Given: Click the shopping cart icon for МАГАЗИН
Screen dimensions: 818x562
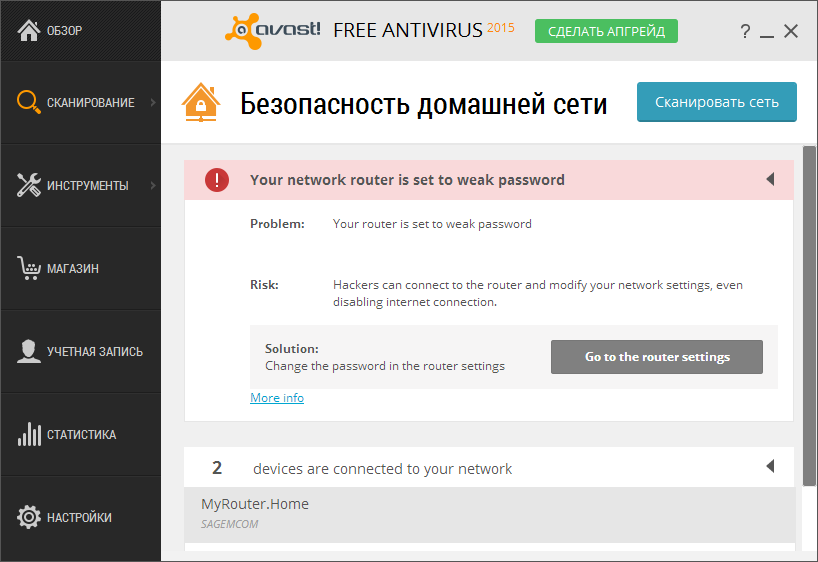Looking at the screenshot, I should click(28, 268).
